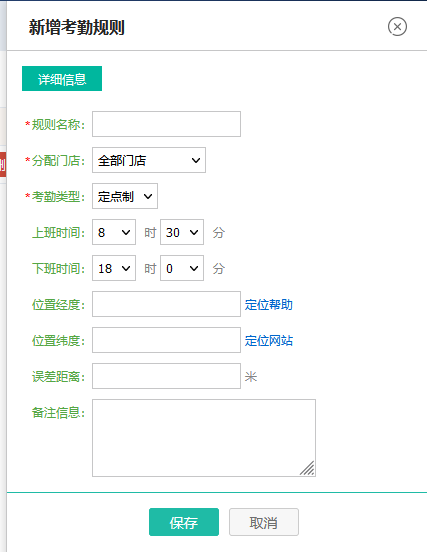Click the 位置纬度 input field
The height and width of the screenshot is (552, 427).
(x=167, y=340)
